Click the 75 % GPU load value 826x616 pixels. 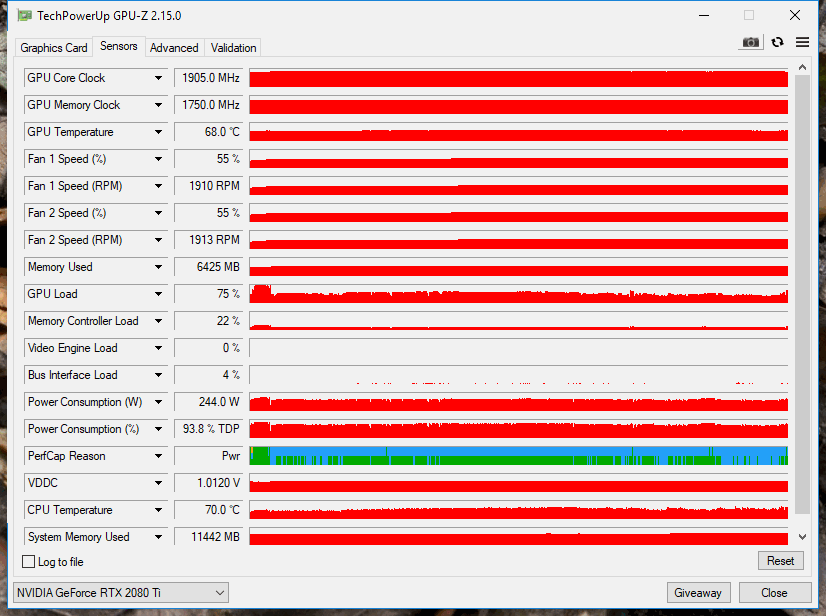click(x=209, y=294)
